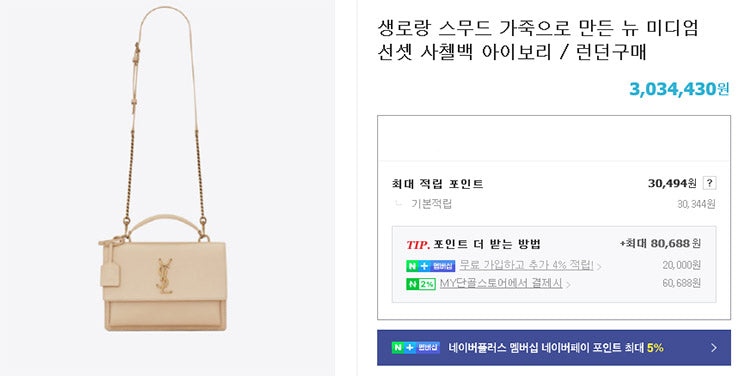Click the green N 2% badge
The width and height of the screenshot is (750, 376).
pyautogui.click(x=420, y=284)
